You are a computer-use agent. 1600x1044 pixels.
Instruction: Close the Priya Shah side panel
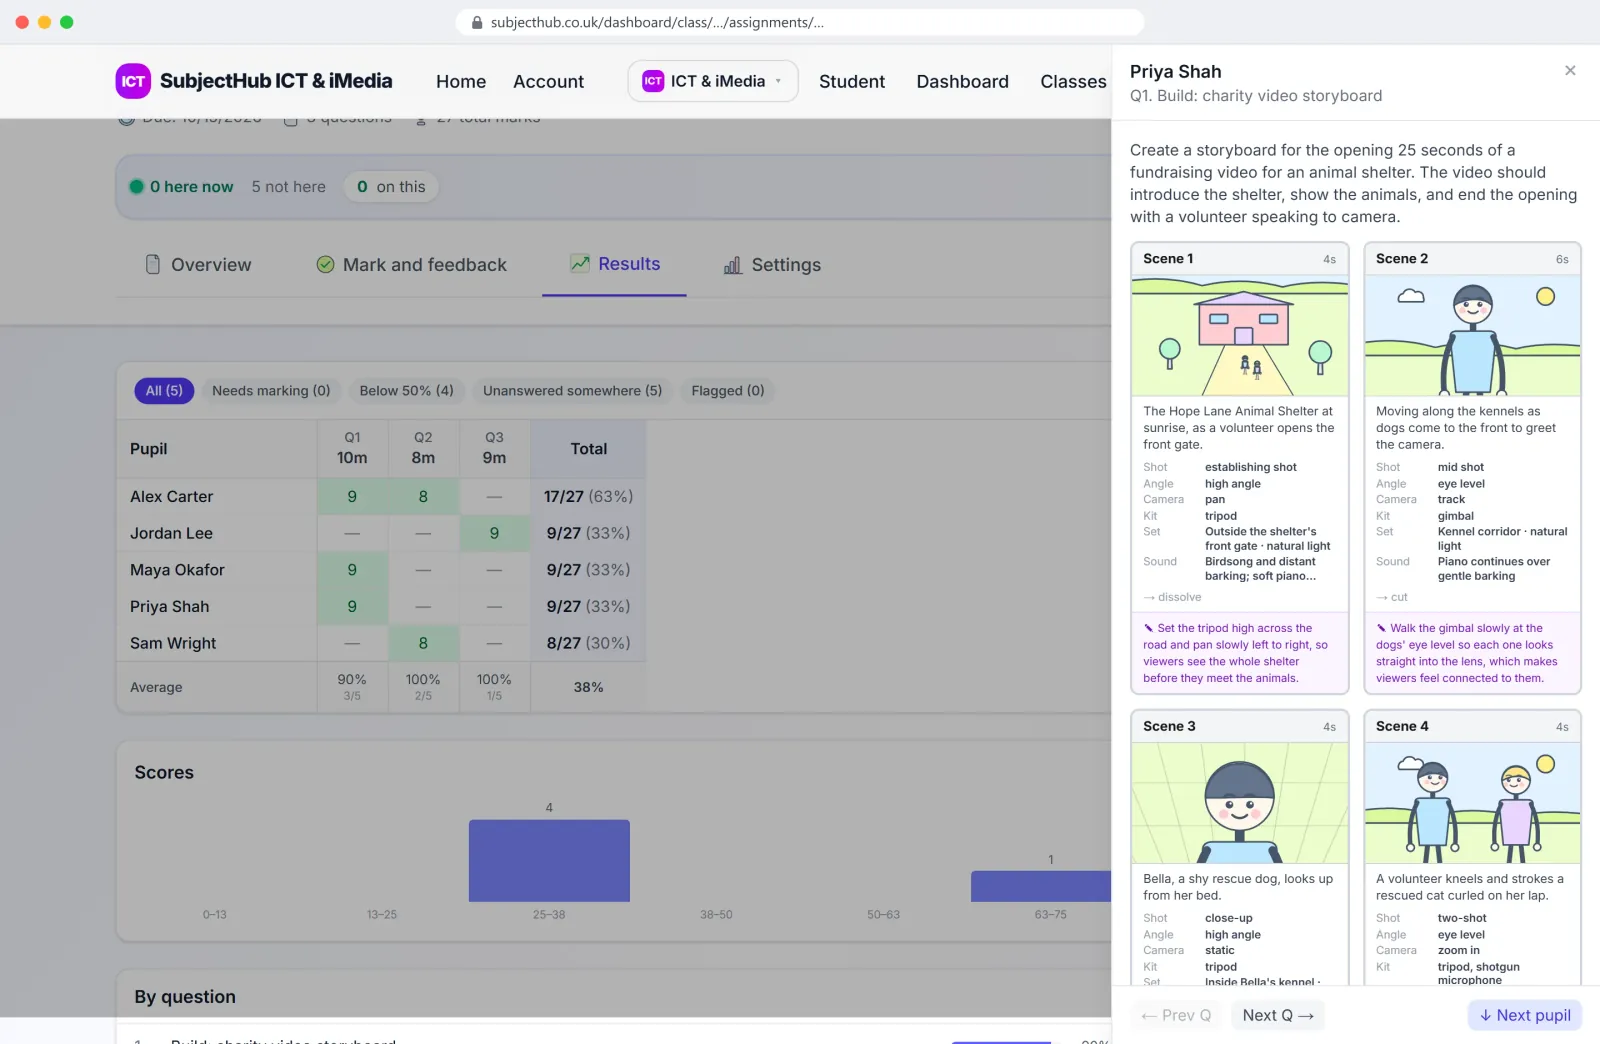1570,71
